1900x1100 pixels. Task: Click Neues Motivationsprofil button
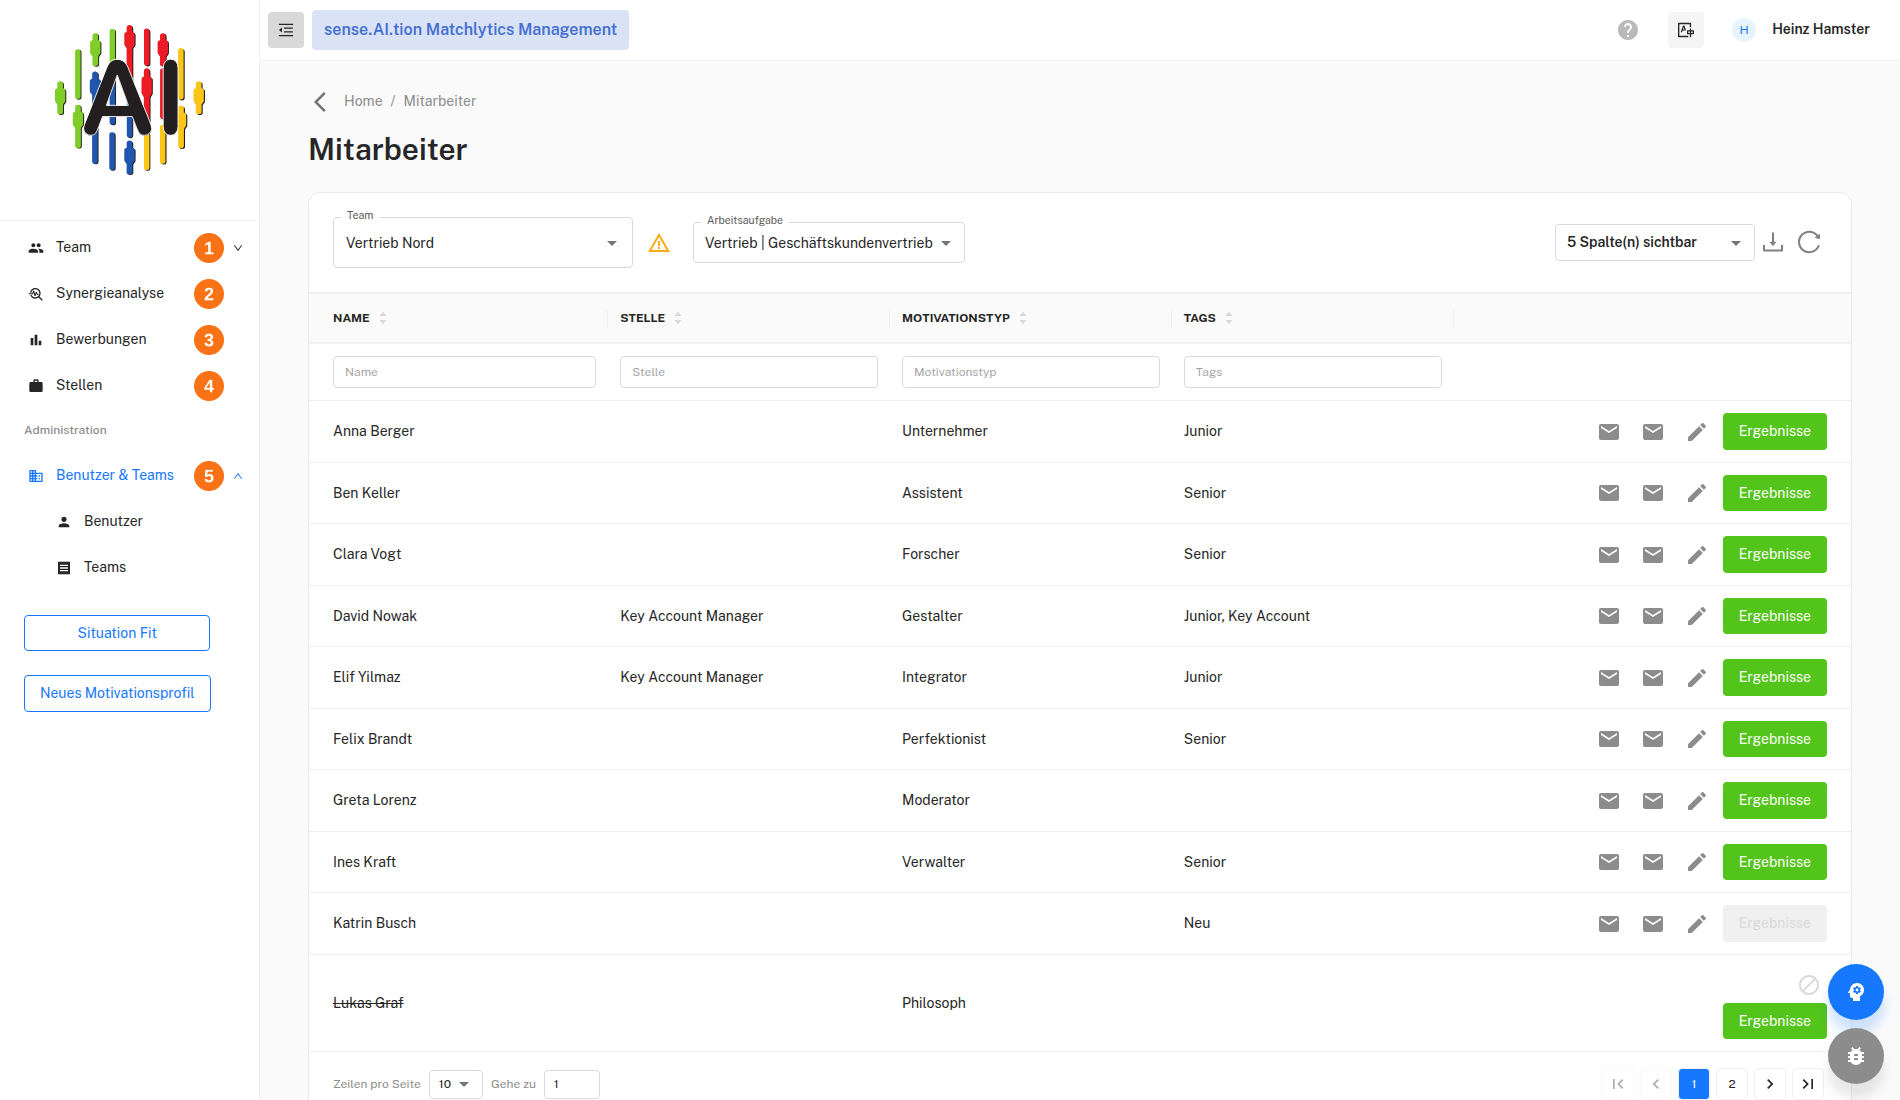coord(117,693)
